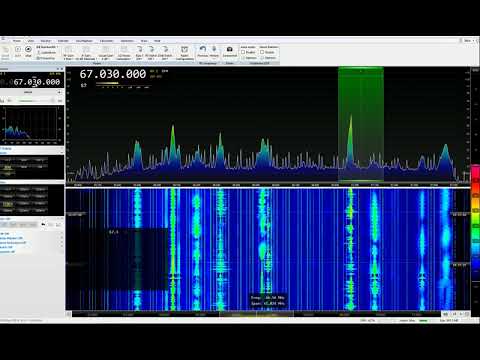
Task: Click the Apply Configuration icon
Action: coord(184,53)
